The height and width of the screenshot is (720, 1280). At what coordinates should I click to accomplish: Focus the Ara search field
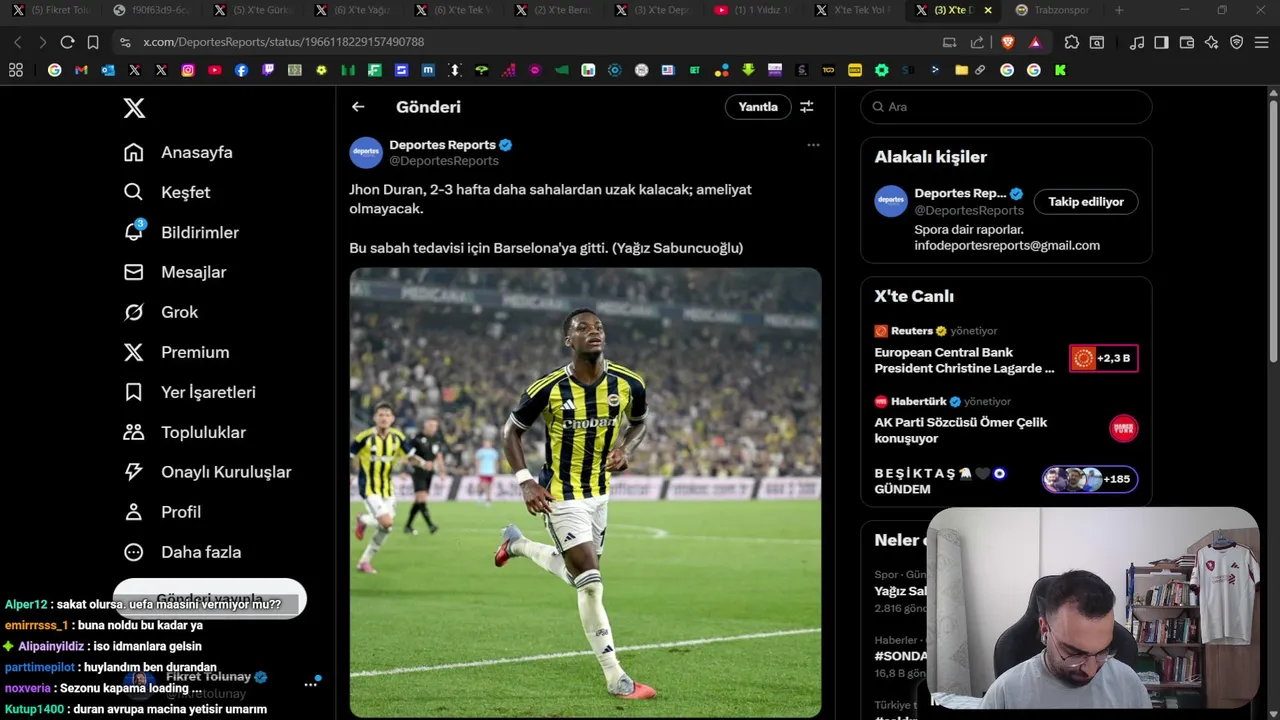point(1006,107)
